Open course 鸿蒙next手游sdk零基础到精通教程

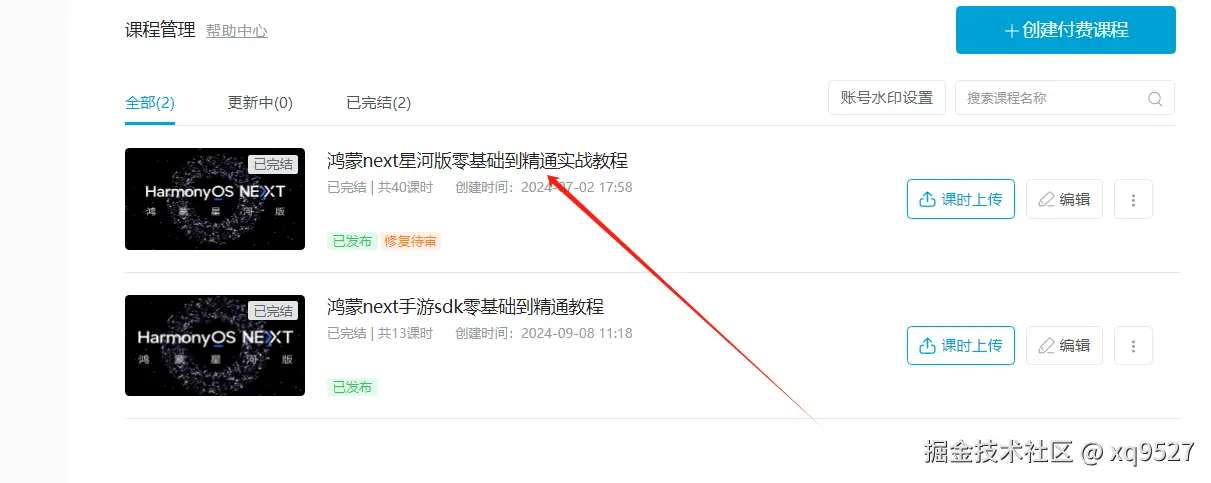(466, 306)
